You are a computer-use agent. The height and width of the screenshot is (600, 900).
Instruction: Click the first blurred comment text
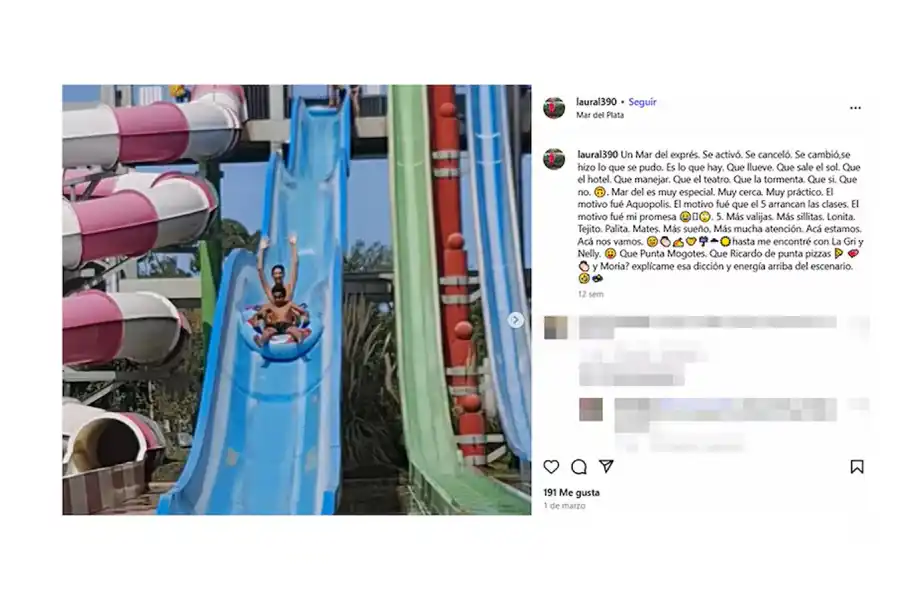pos(707,350)
